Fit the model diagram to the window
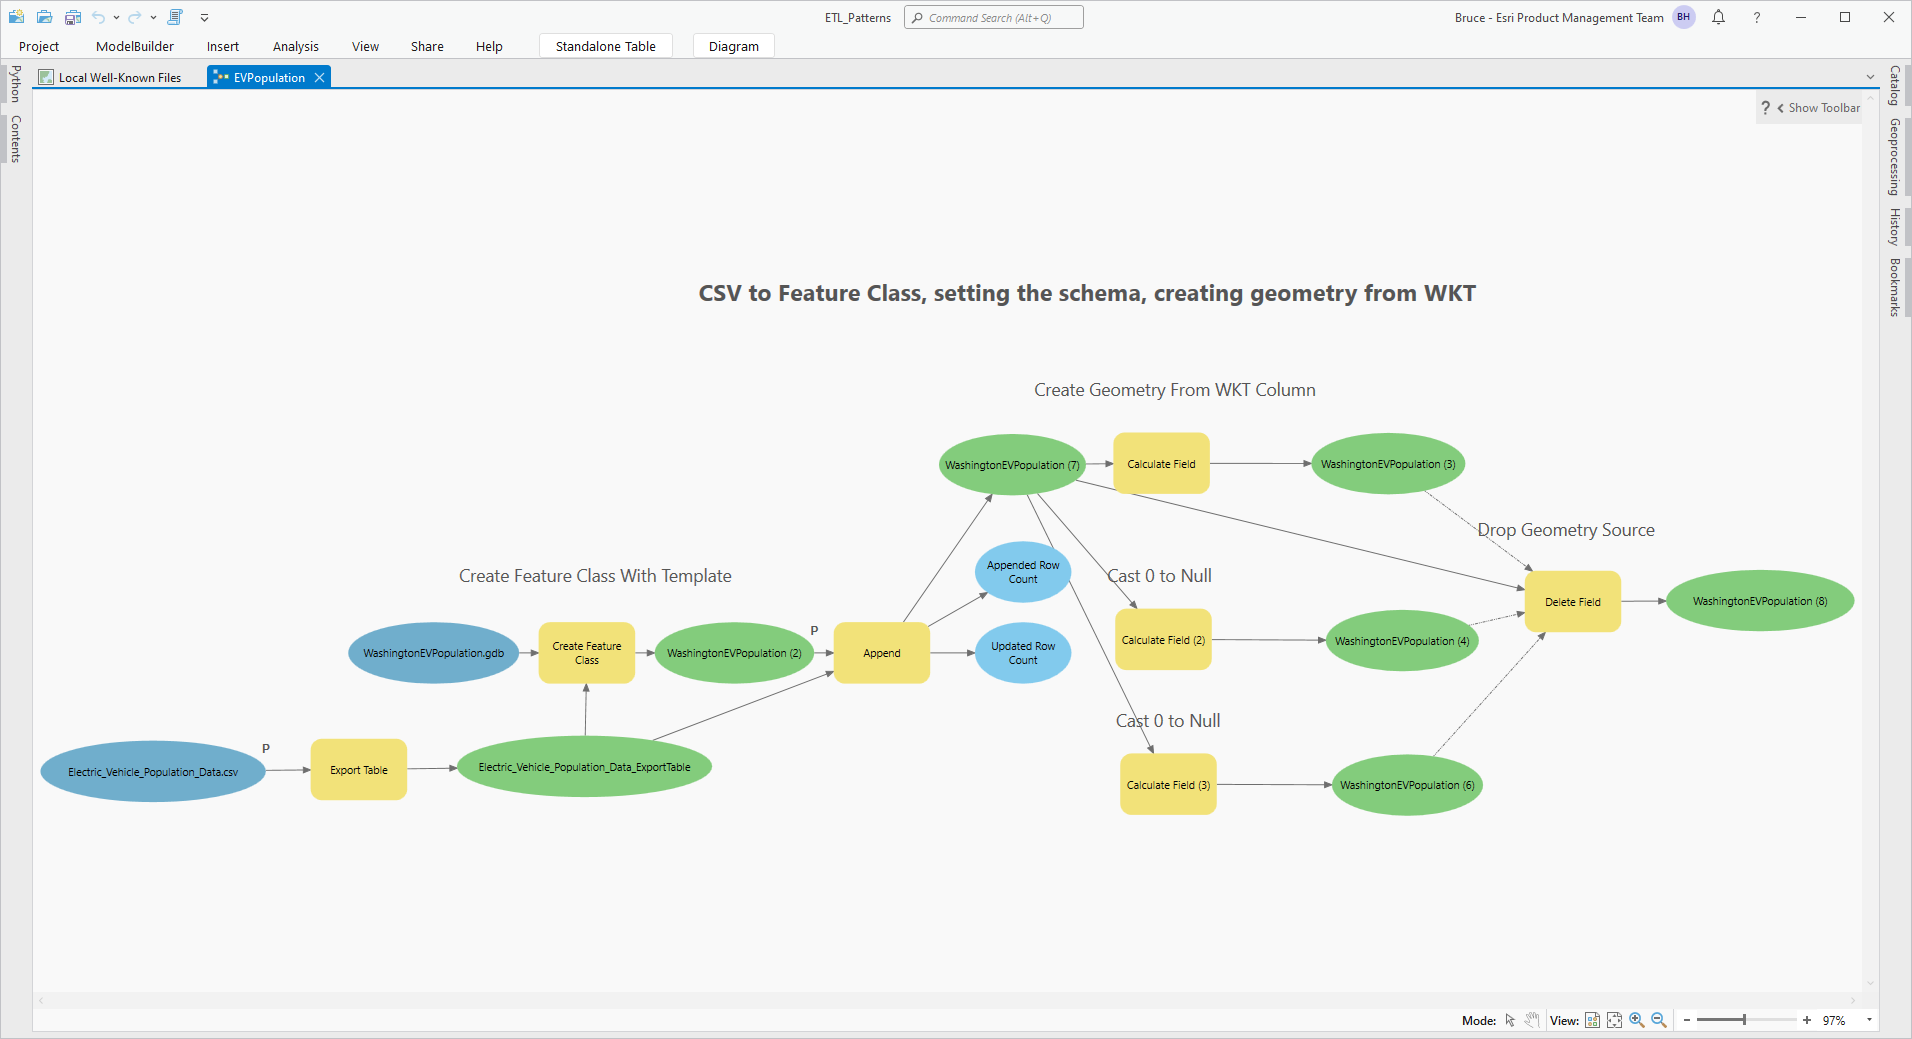The width and height of the screenshot is (1912, 1039). pyautogui.click(x=1615, y=1019)
